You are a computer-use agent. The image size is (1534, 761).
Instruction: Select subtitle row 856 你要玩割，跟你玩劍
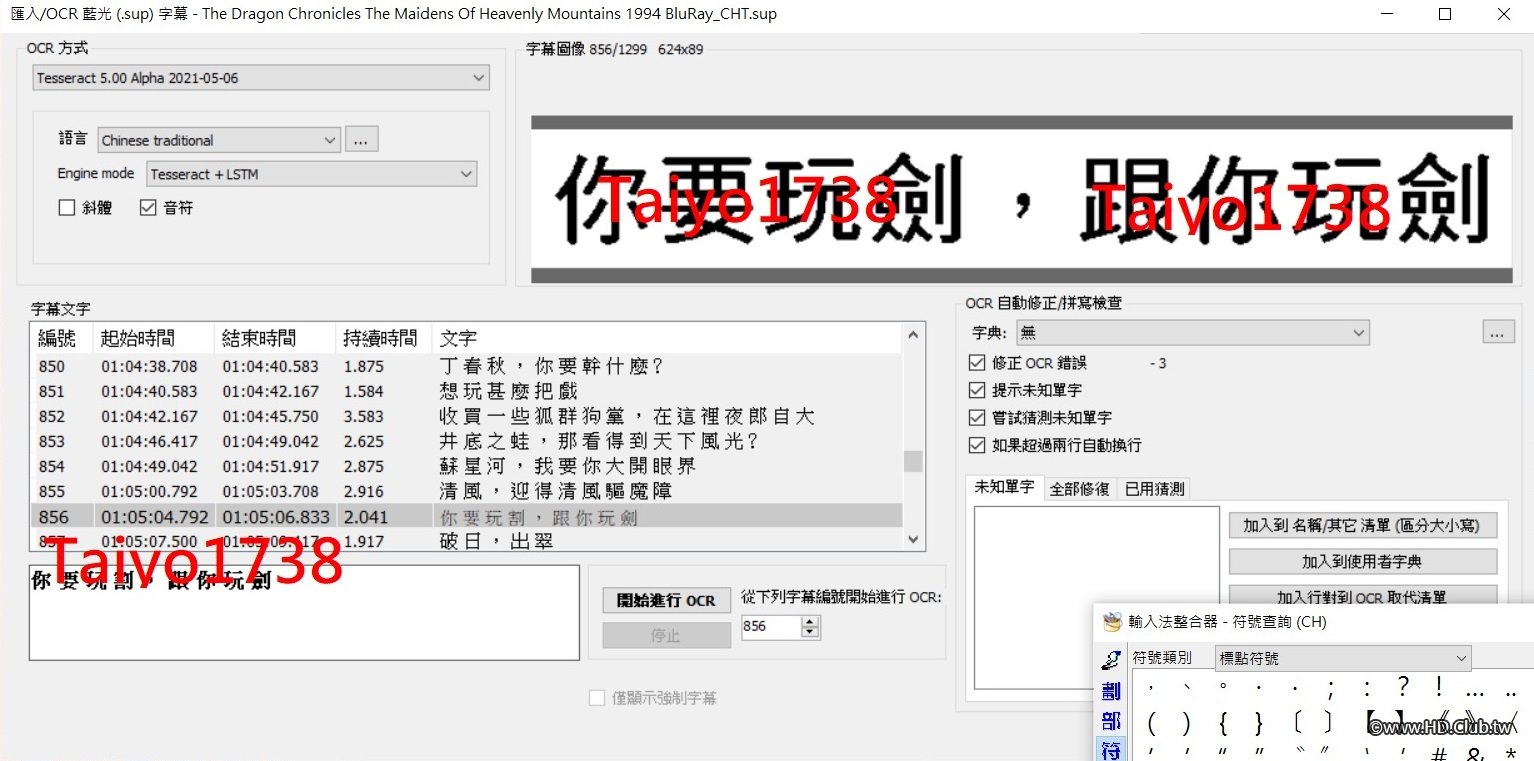point(468,517)
